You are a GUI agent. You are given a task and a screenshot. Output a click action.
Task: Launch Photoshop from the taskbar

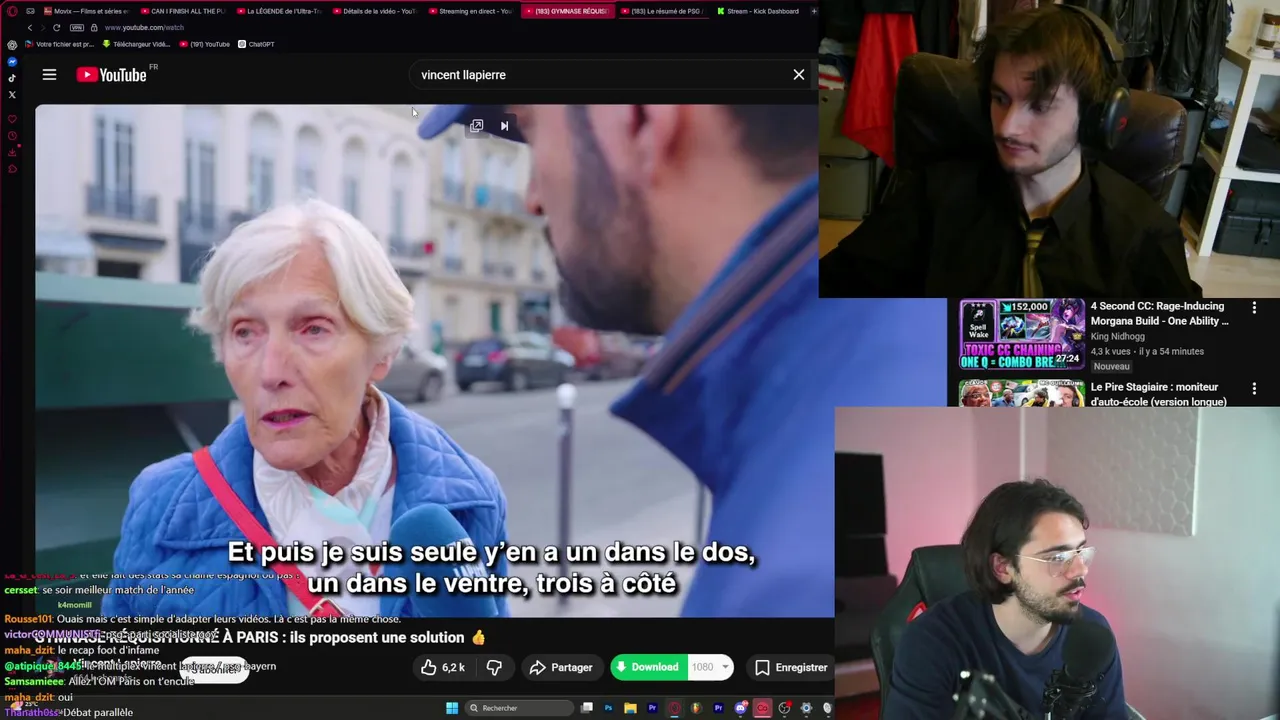[x=608, y=708]
